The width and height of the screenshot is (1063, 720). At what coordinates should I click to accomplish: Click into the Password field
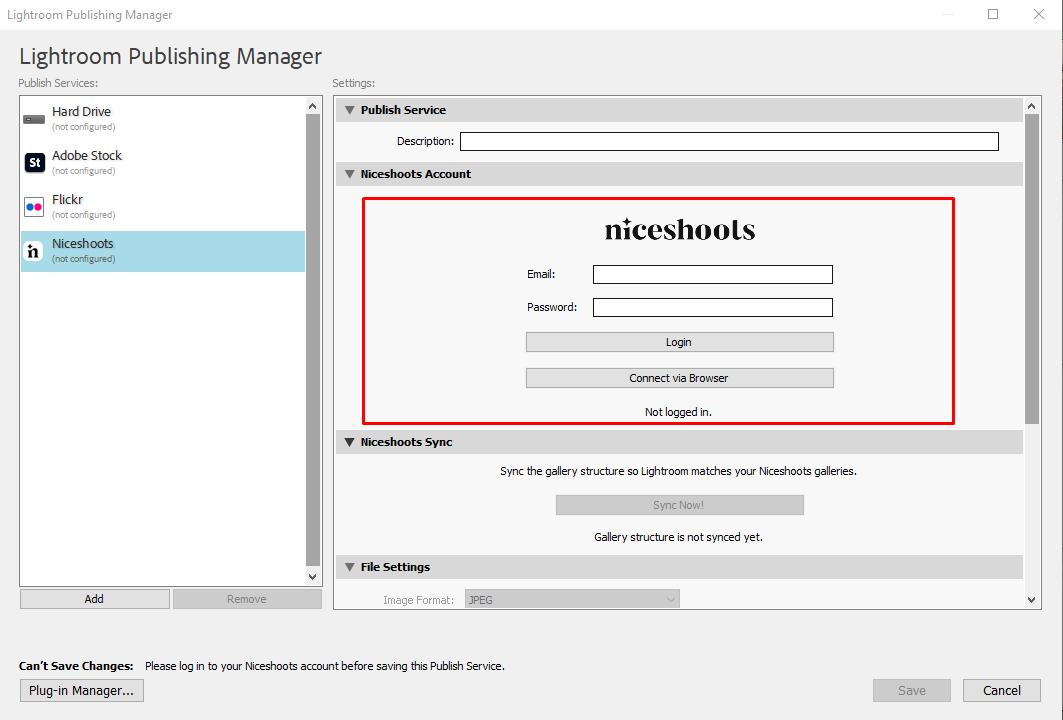coord(713,307)
